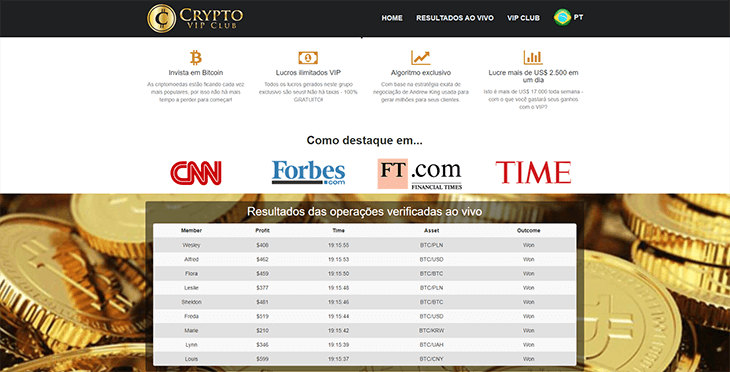Click the CNN logo
730x372 pixels.
coord(196,173)
